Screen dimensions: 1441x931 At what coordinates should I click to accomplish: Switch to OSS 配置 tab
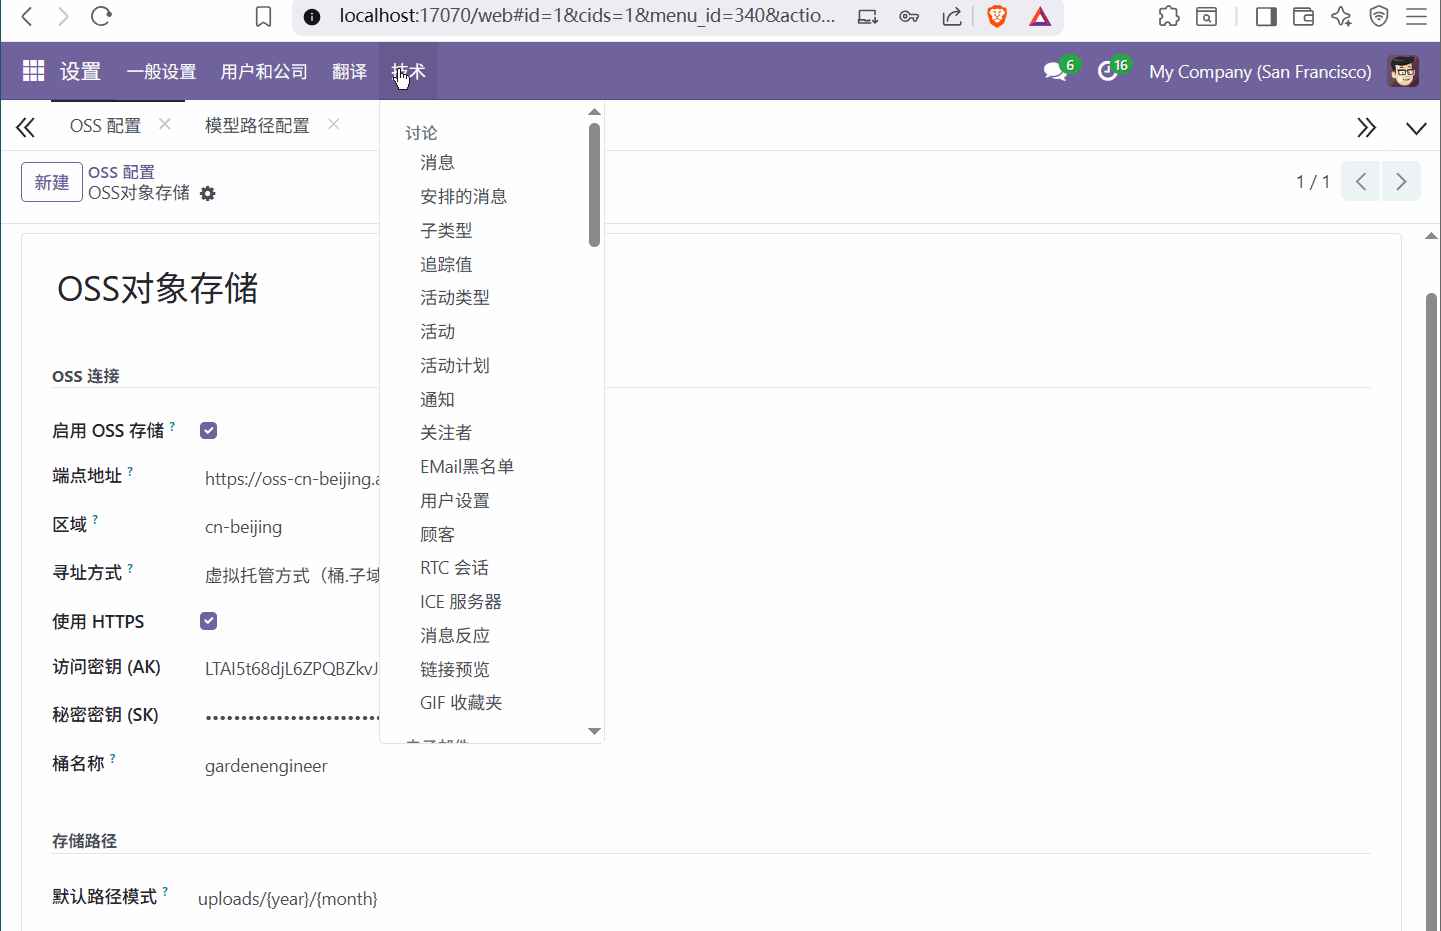point(105,125)
